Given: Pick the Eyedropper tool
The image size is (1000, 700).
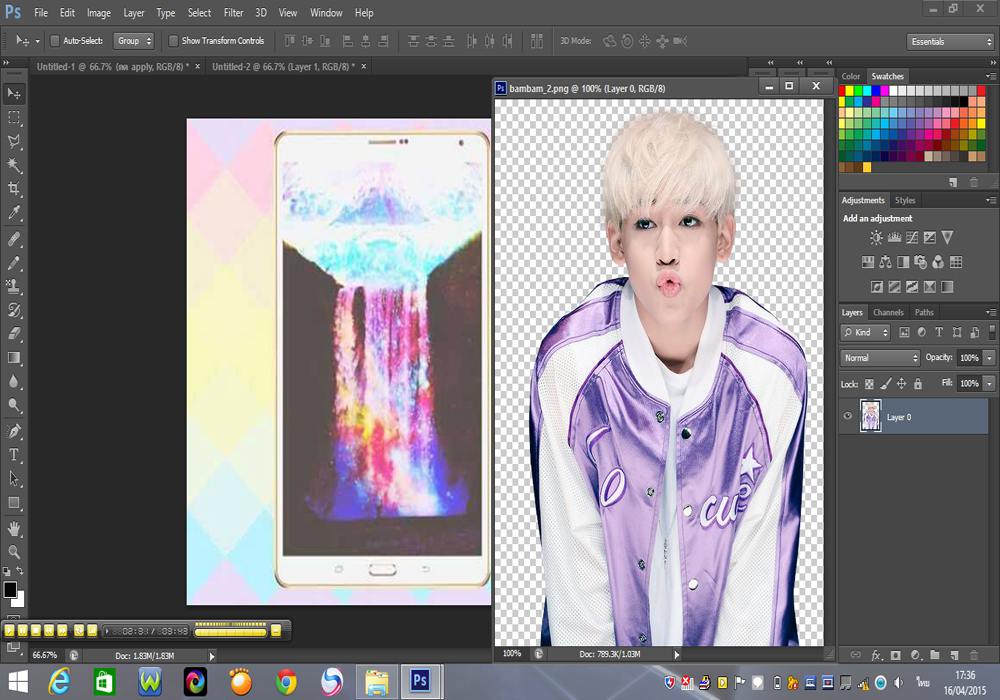Looking at the screenshot, I should click(14, 213).
